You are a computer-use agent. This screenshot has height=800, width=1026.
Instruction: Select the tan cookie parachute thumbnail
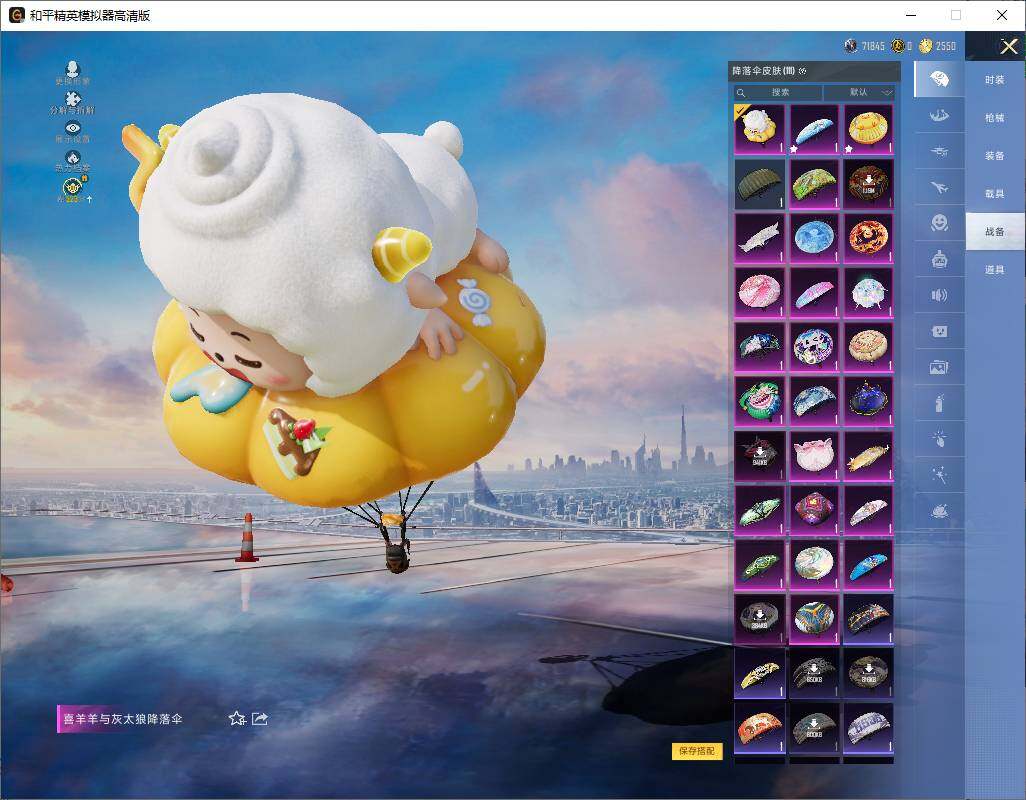click(x=868, y=347)
